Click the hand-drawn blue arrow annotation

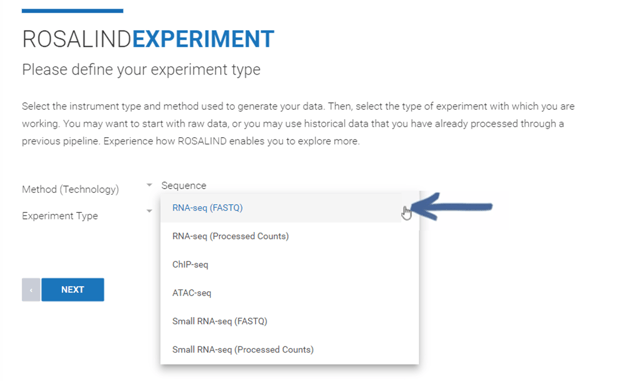coord(452,206)
